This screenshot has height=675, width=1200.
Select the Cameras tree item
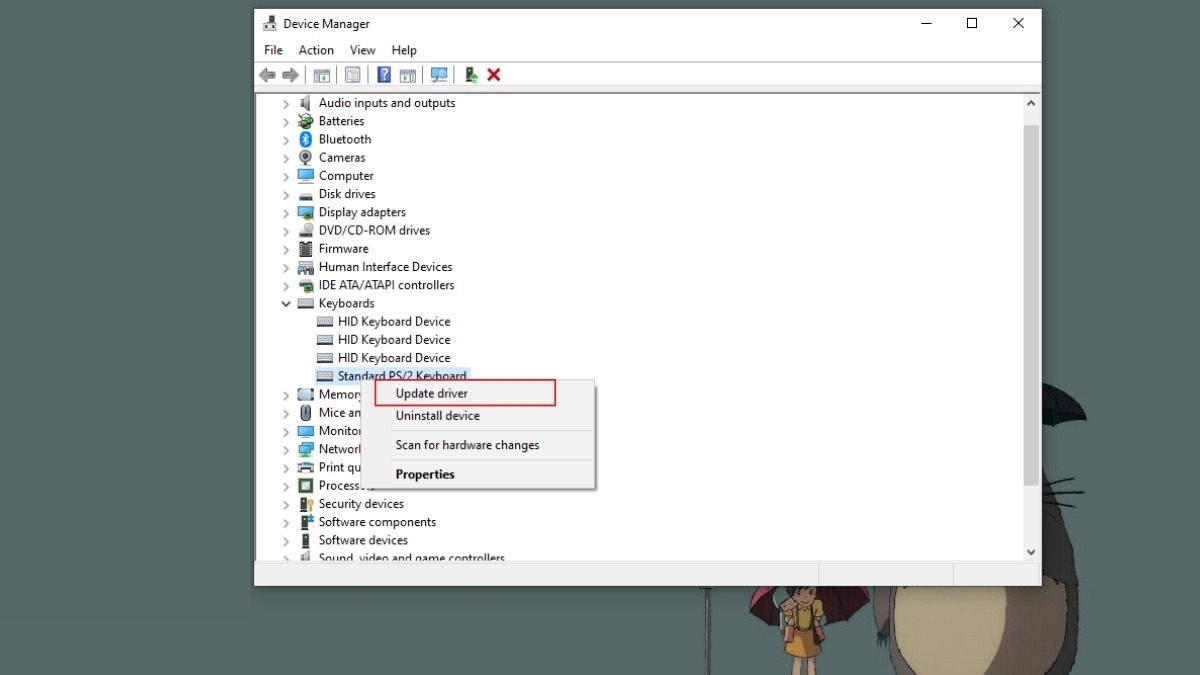342,158
